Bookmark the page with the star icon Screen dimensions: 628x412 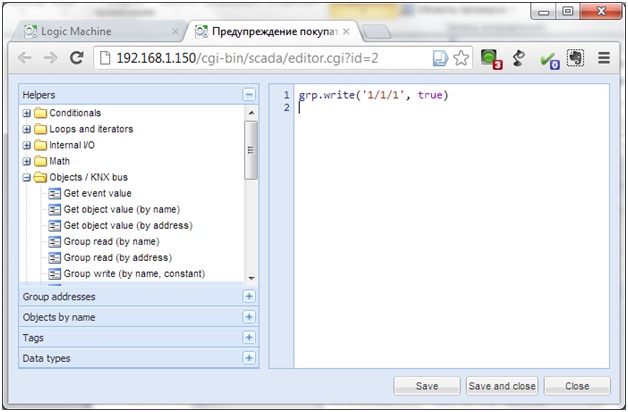point(461,58)
